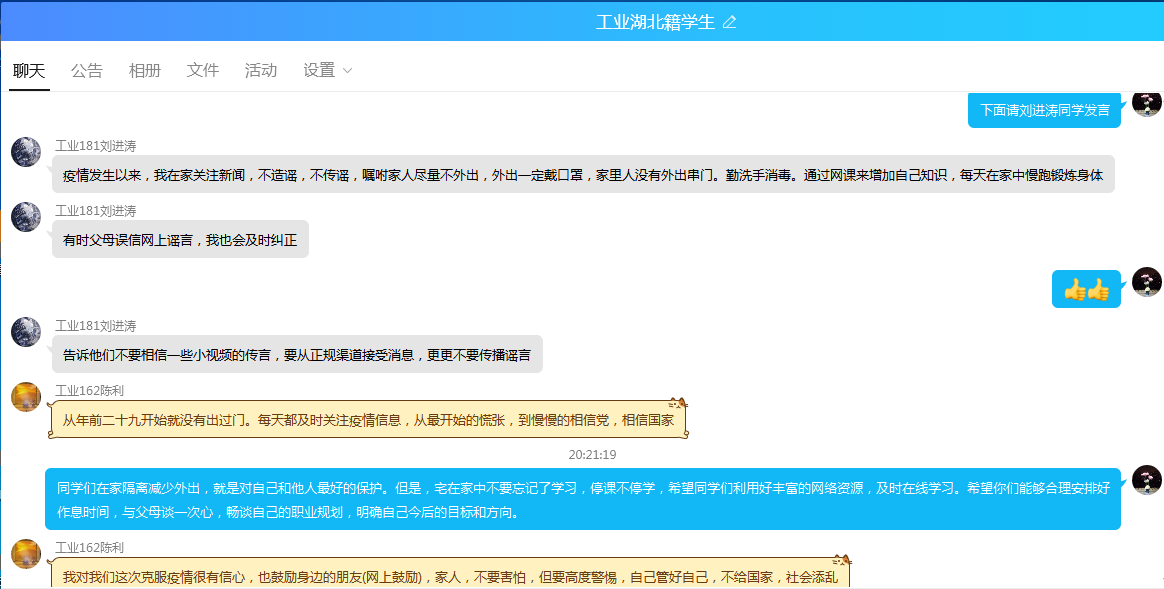The image size is (1164, 589).
Task: Expand the 设置 dropdown menu
Action: coord(327,71)
